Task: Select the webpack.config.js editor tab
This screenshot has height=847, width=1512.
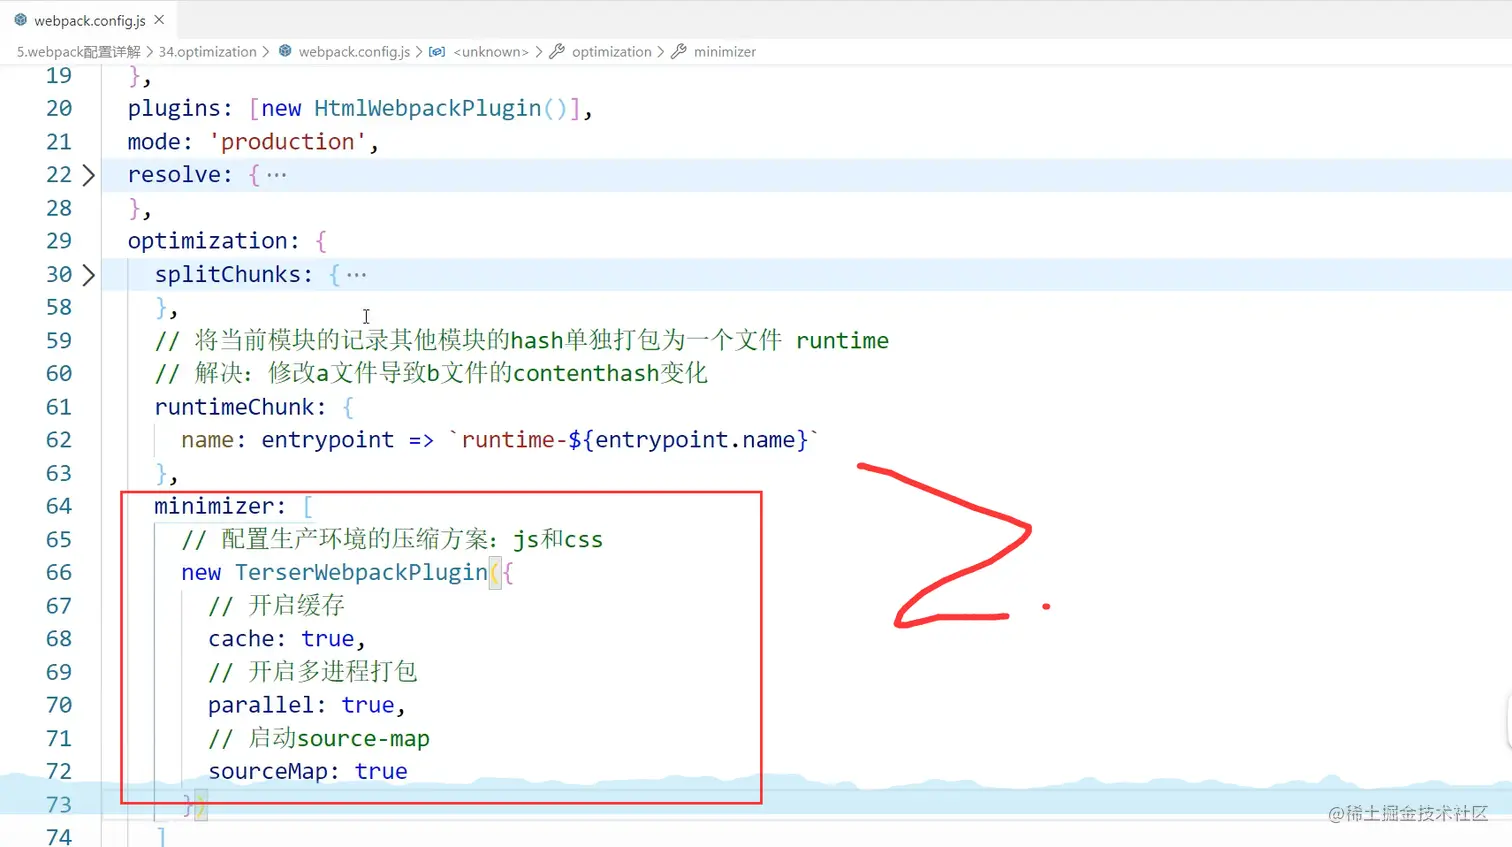Action: coord(88,20)
